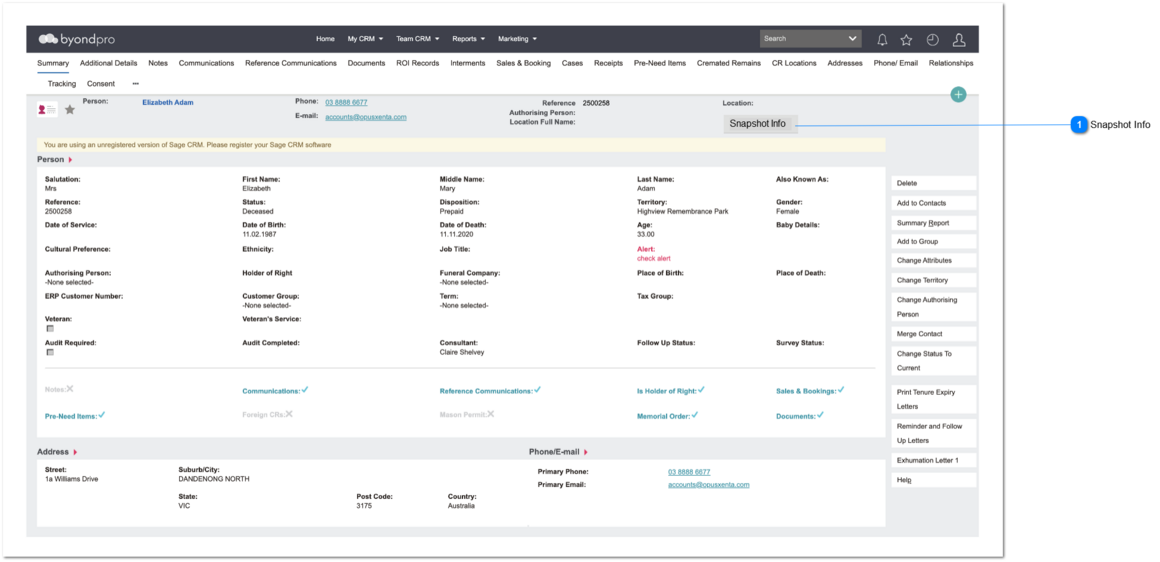Viewport: 1160px width, 562px height.
Task: Open the Consent tab
Action: coord(101,84)
